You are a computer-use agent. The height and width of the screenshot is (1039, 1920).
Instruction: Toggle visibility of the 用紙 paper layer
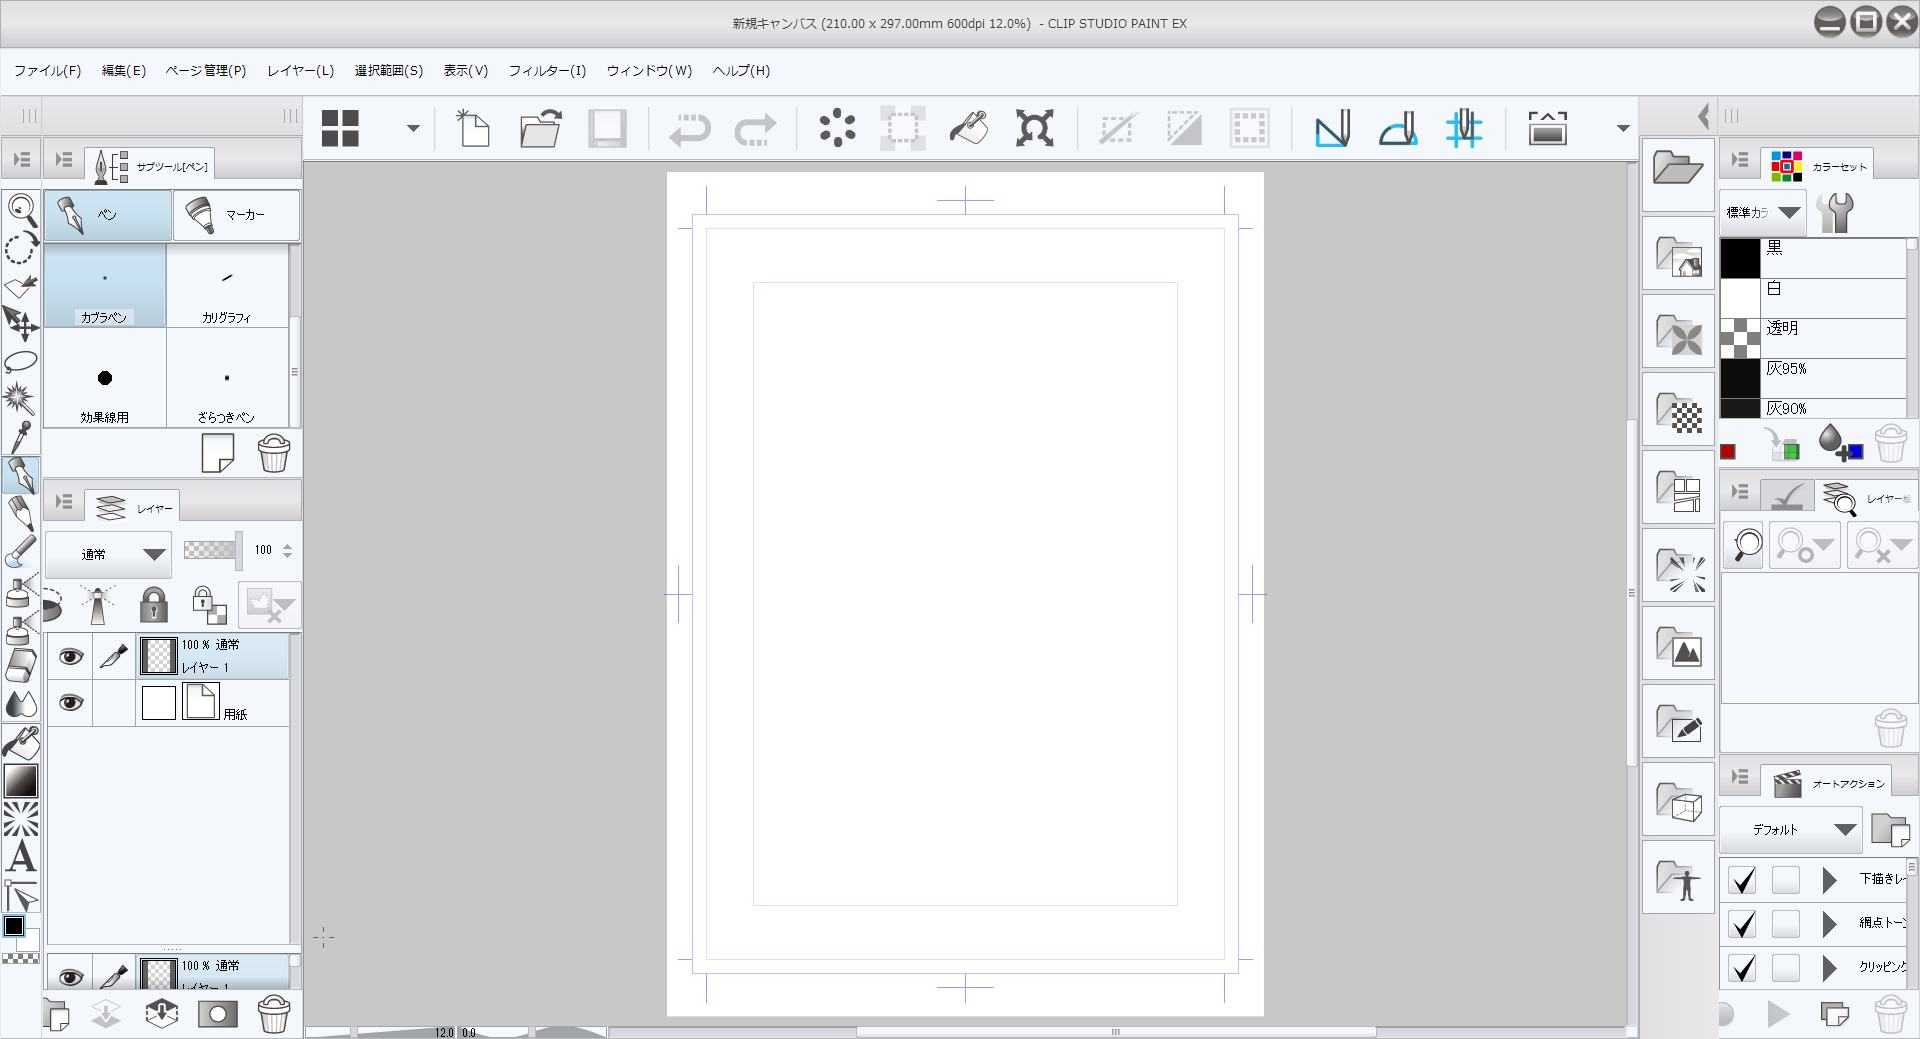point(70,703)
